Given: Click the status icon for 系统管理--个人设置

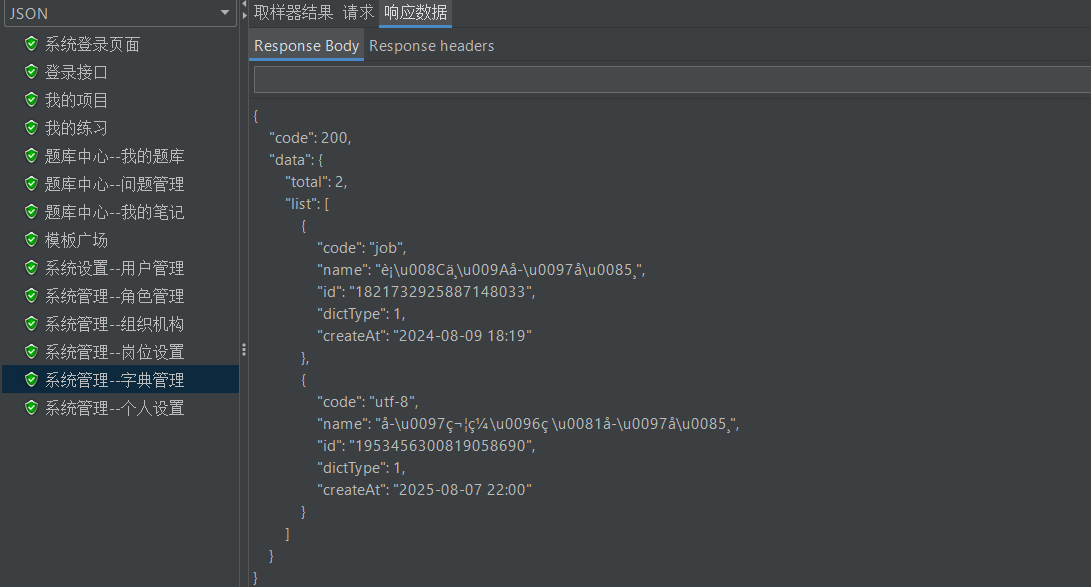Looking at the screenshot, I should tap(31, 408).
